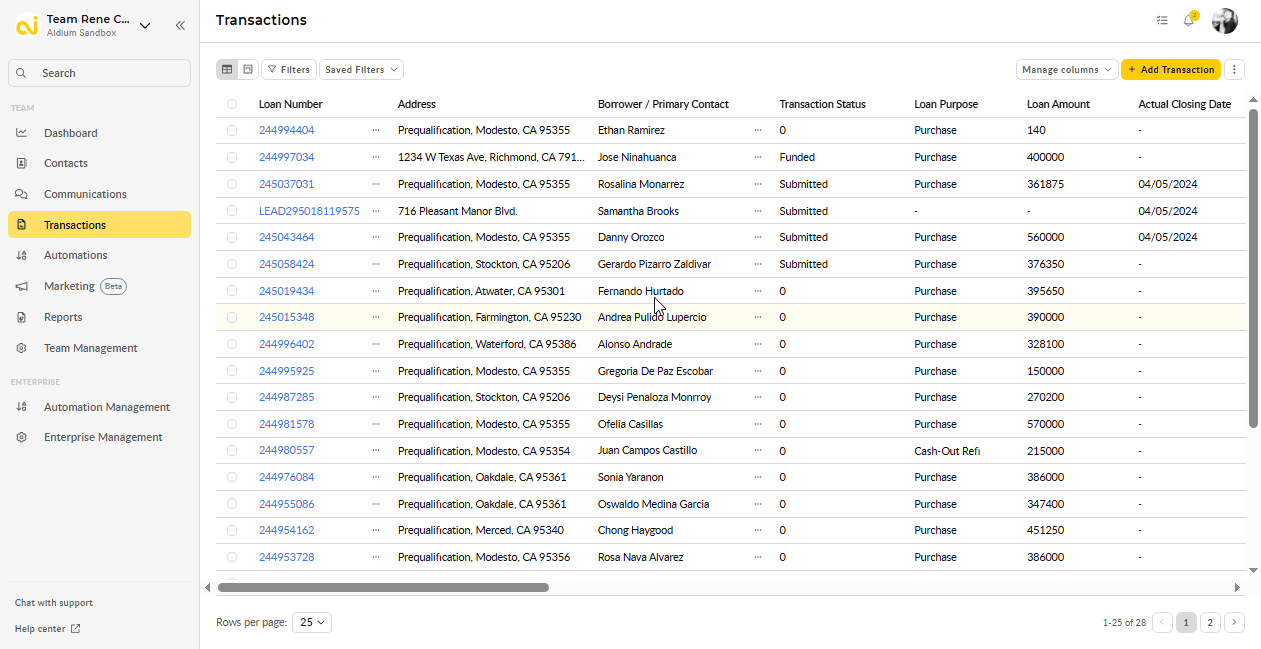Open Marketing (Beta) in the sidebar
Screen dimensions: 1261x649
[x=99, y=286]
